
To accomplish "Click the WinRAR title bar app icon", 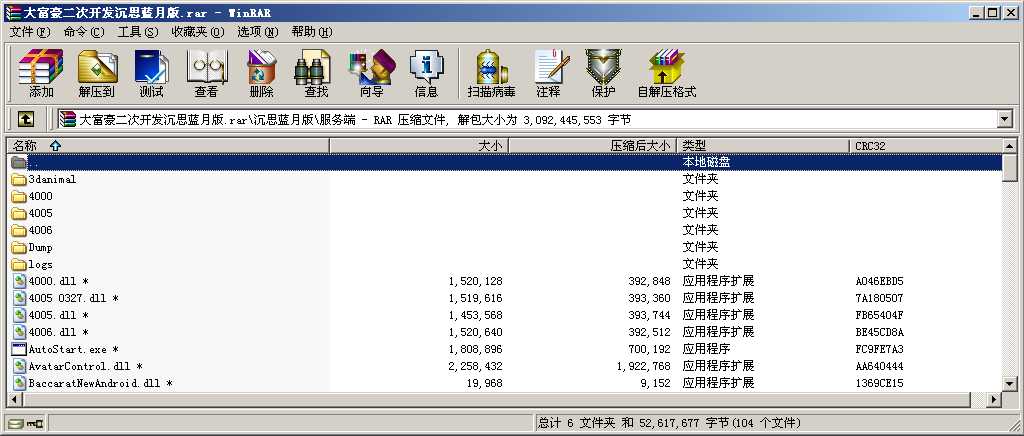I will 12,12.
